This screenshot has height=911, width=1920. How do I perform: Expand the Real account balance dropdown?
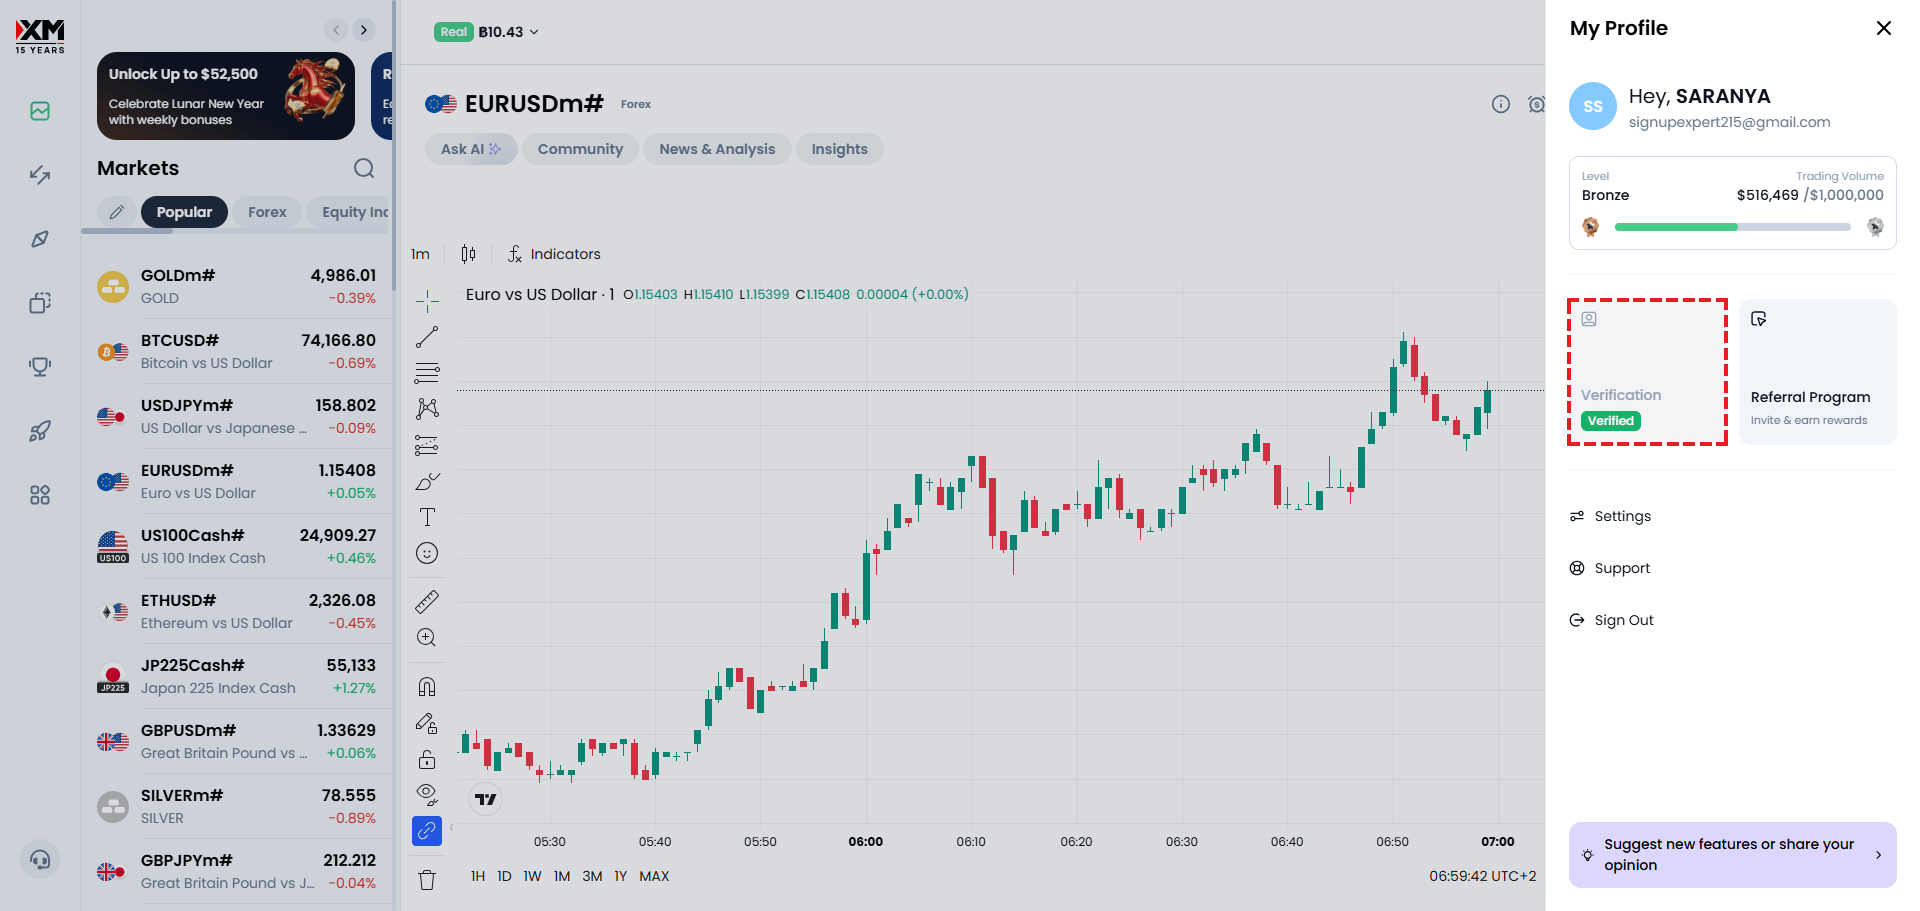pos(487,32)
